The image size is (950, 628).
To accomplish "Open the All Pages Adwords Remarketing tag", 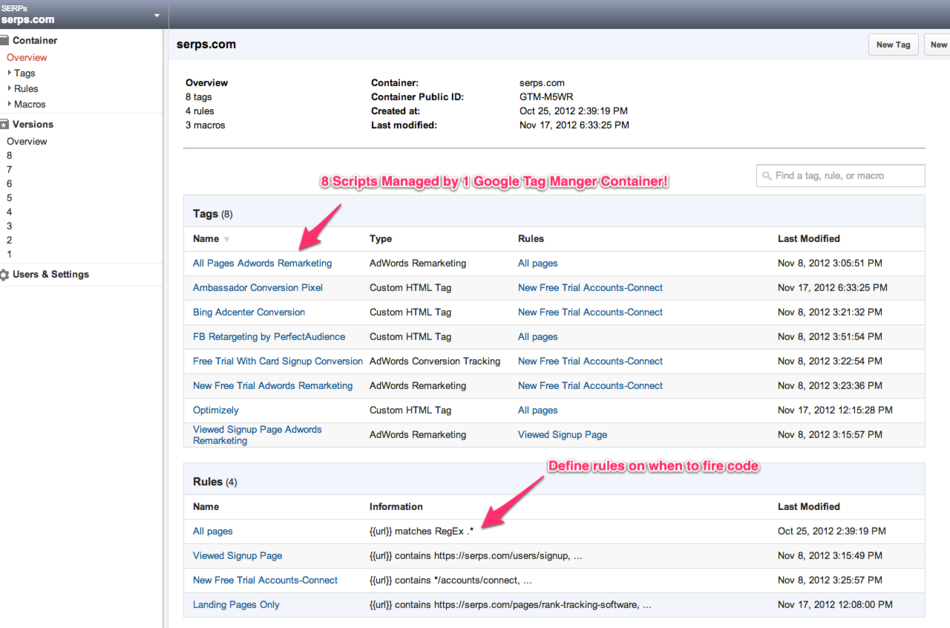I will tap(262, 264).
